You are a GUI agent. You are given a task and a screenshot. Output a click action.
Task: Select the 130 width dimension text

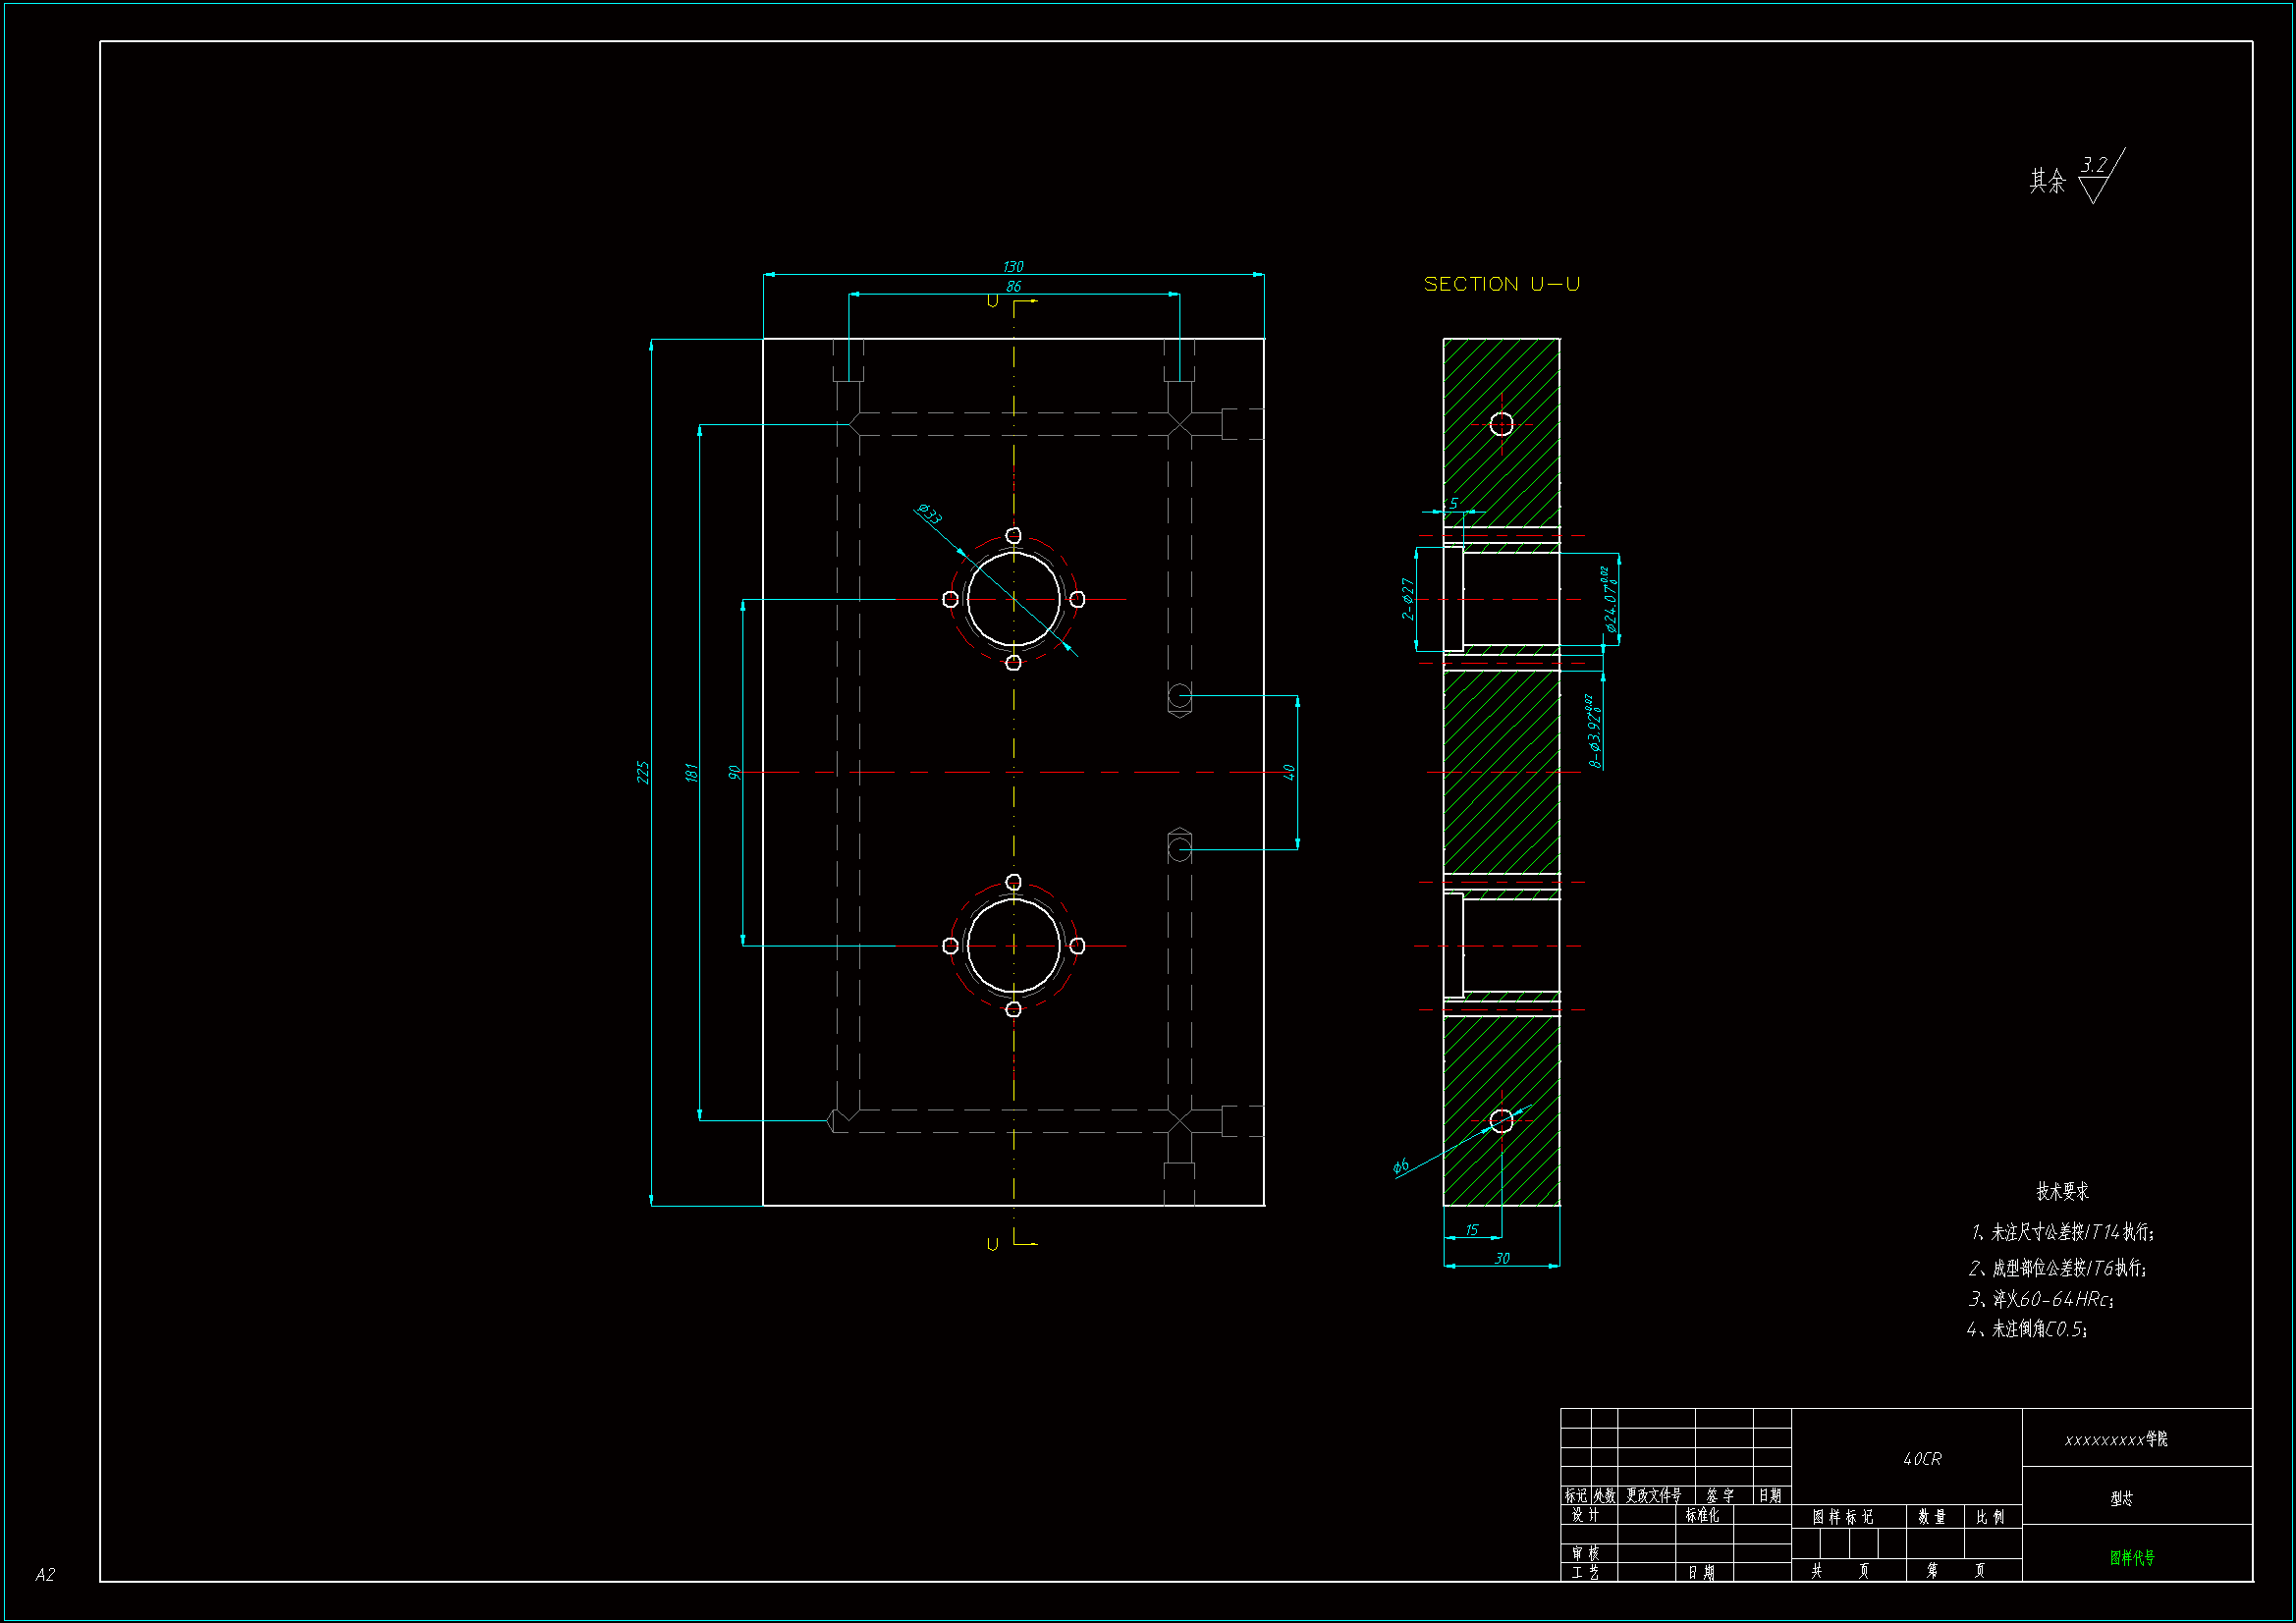tap(1012, 267)
